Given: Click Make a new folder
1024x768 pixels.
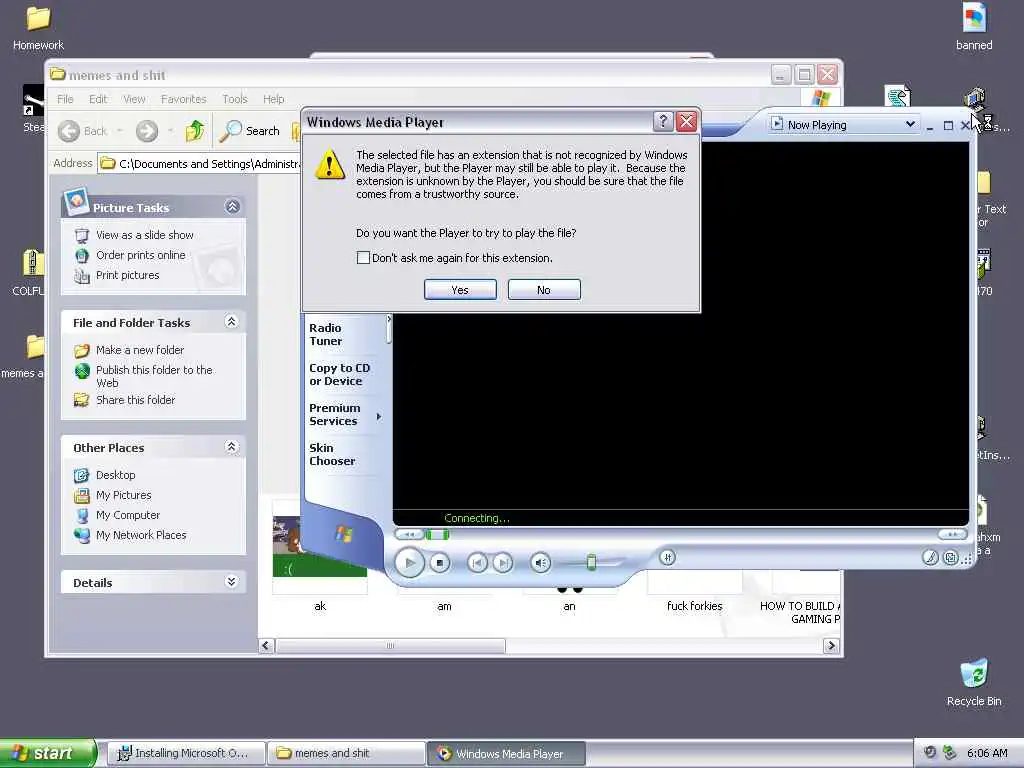Looking at the screenshot, I should [140, 350].
